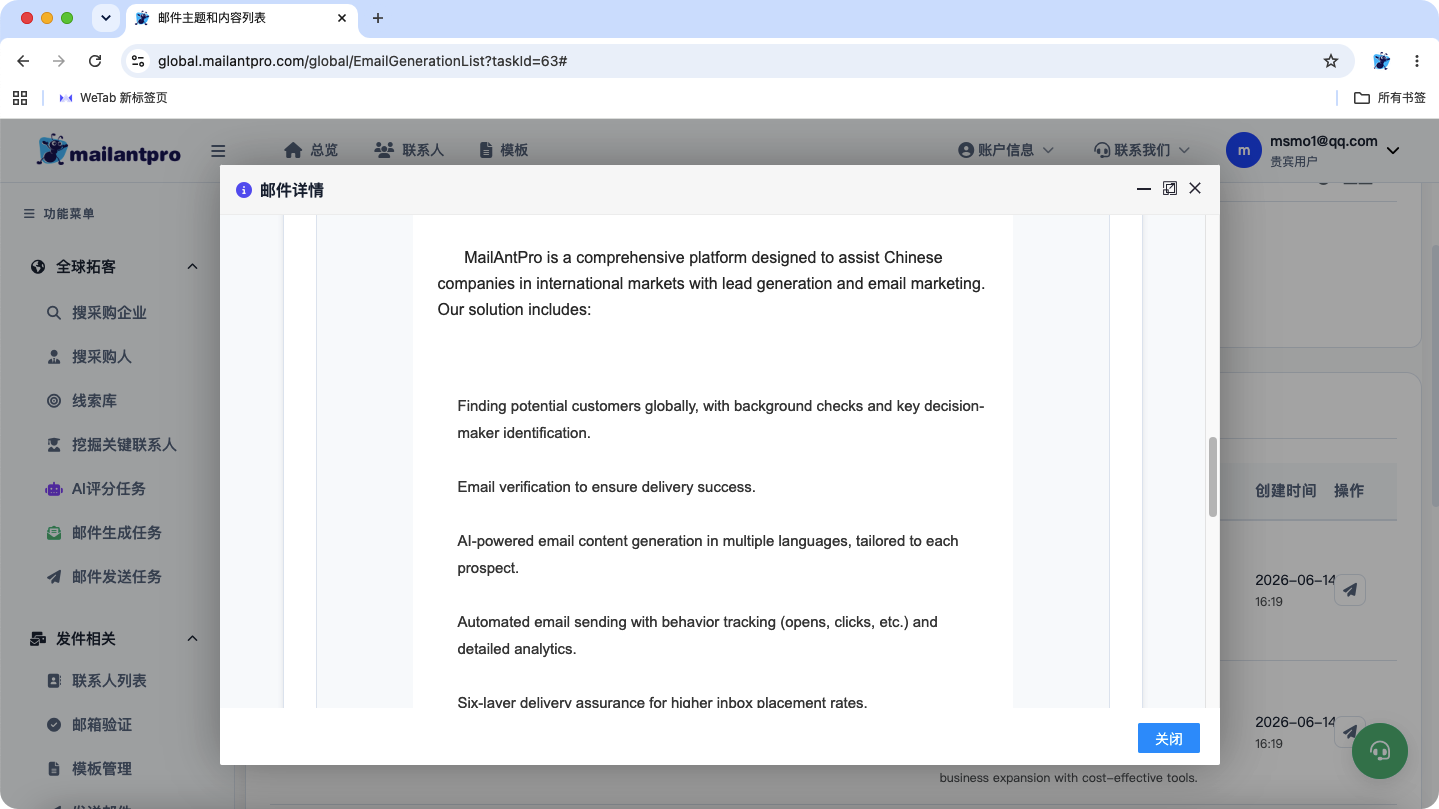Open a new browser tab with plus button
1439x809 pixels.
pyautogui.click(x=377, y=18)
